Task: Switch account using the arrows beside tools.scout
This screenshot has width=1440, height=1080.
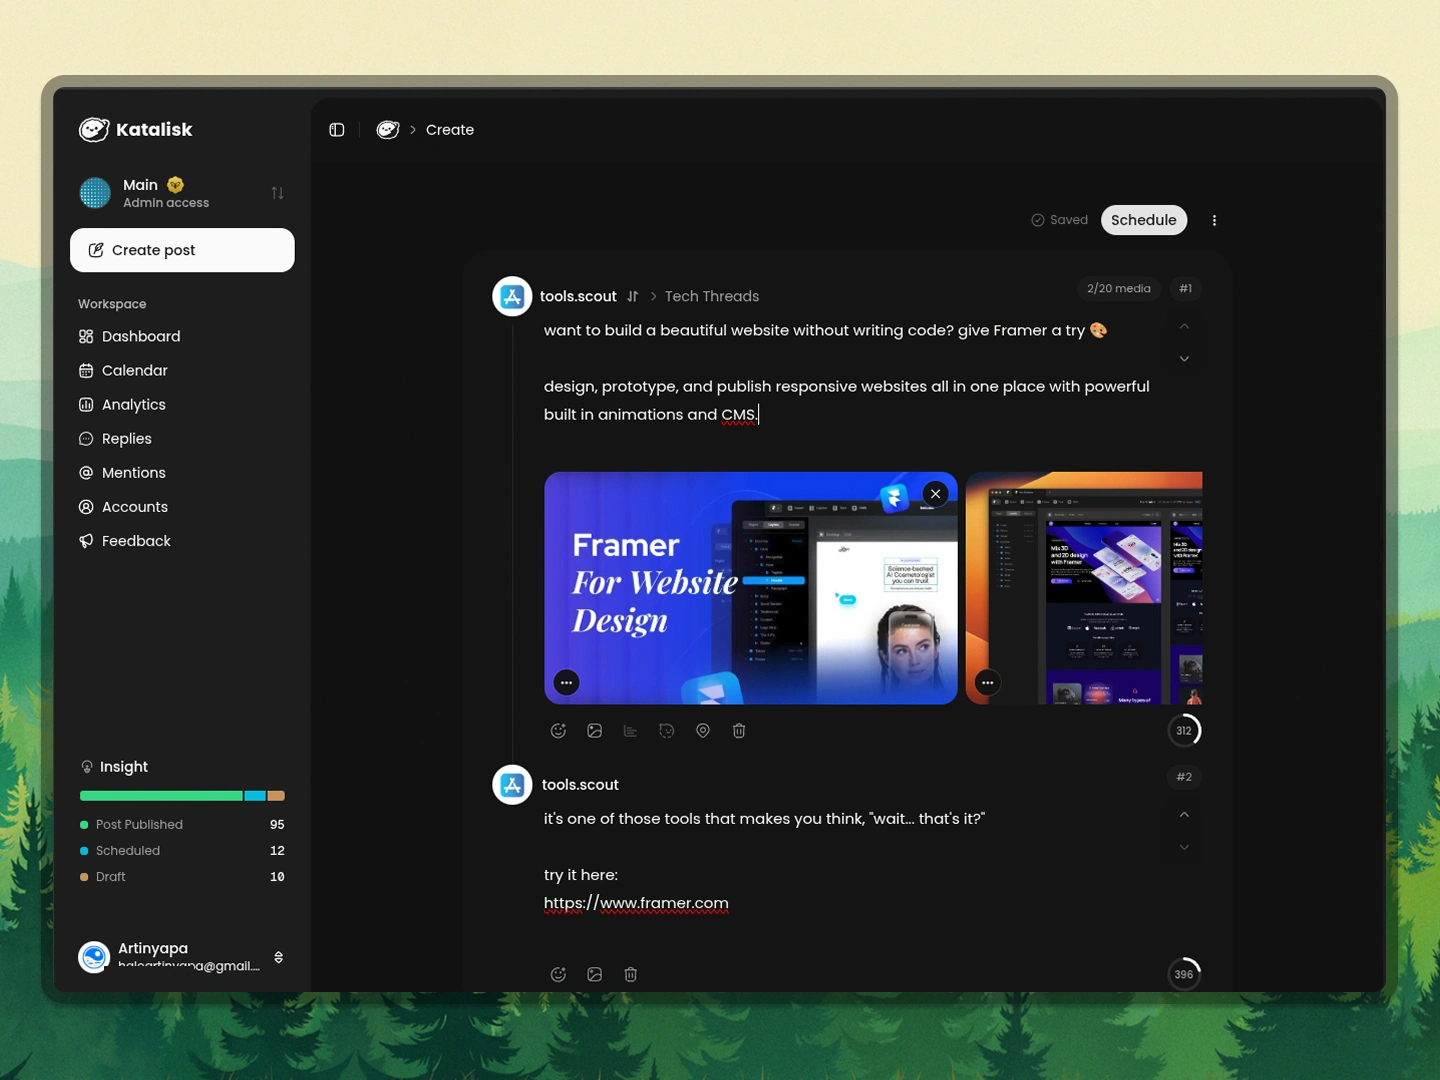Action: point(633,297)
